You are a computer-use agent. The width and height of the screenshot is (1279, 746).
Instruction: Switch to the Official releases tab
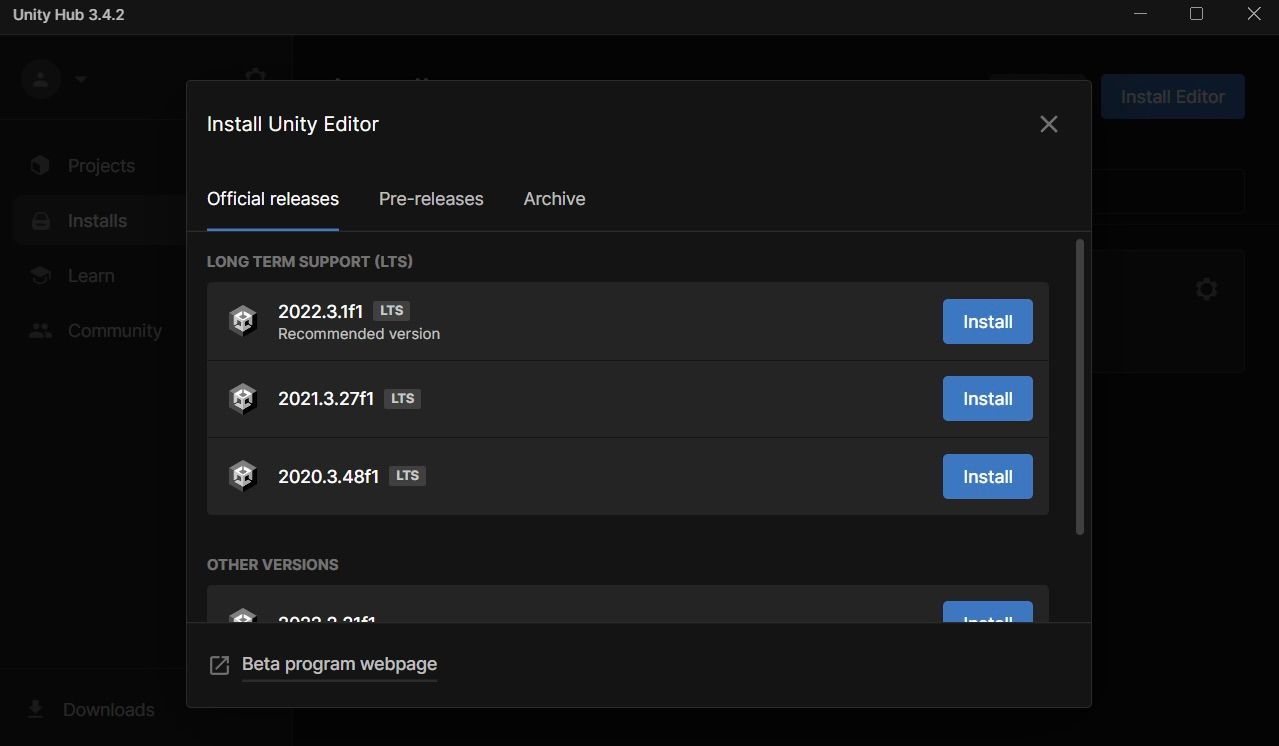coord(273,199)
